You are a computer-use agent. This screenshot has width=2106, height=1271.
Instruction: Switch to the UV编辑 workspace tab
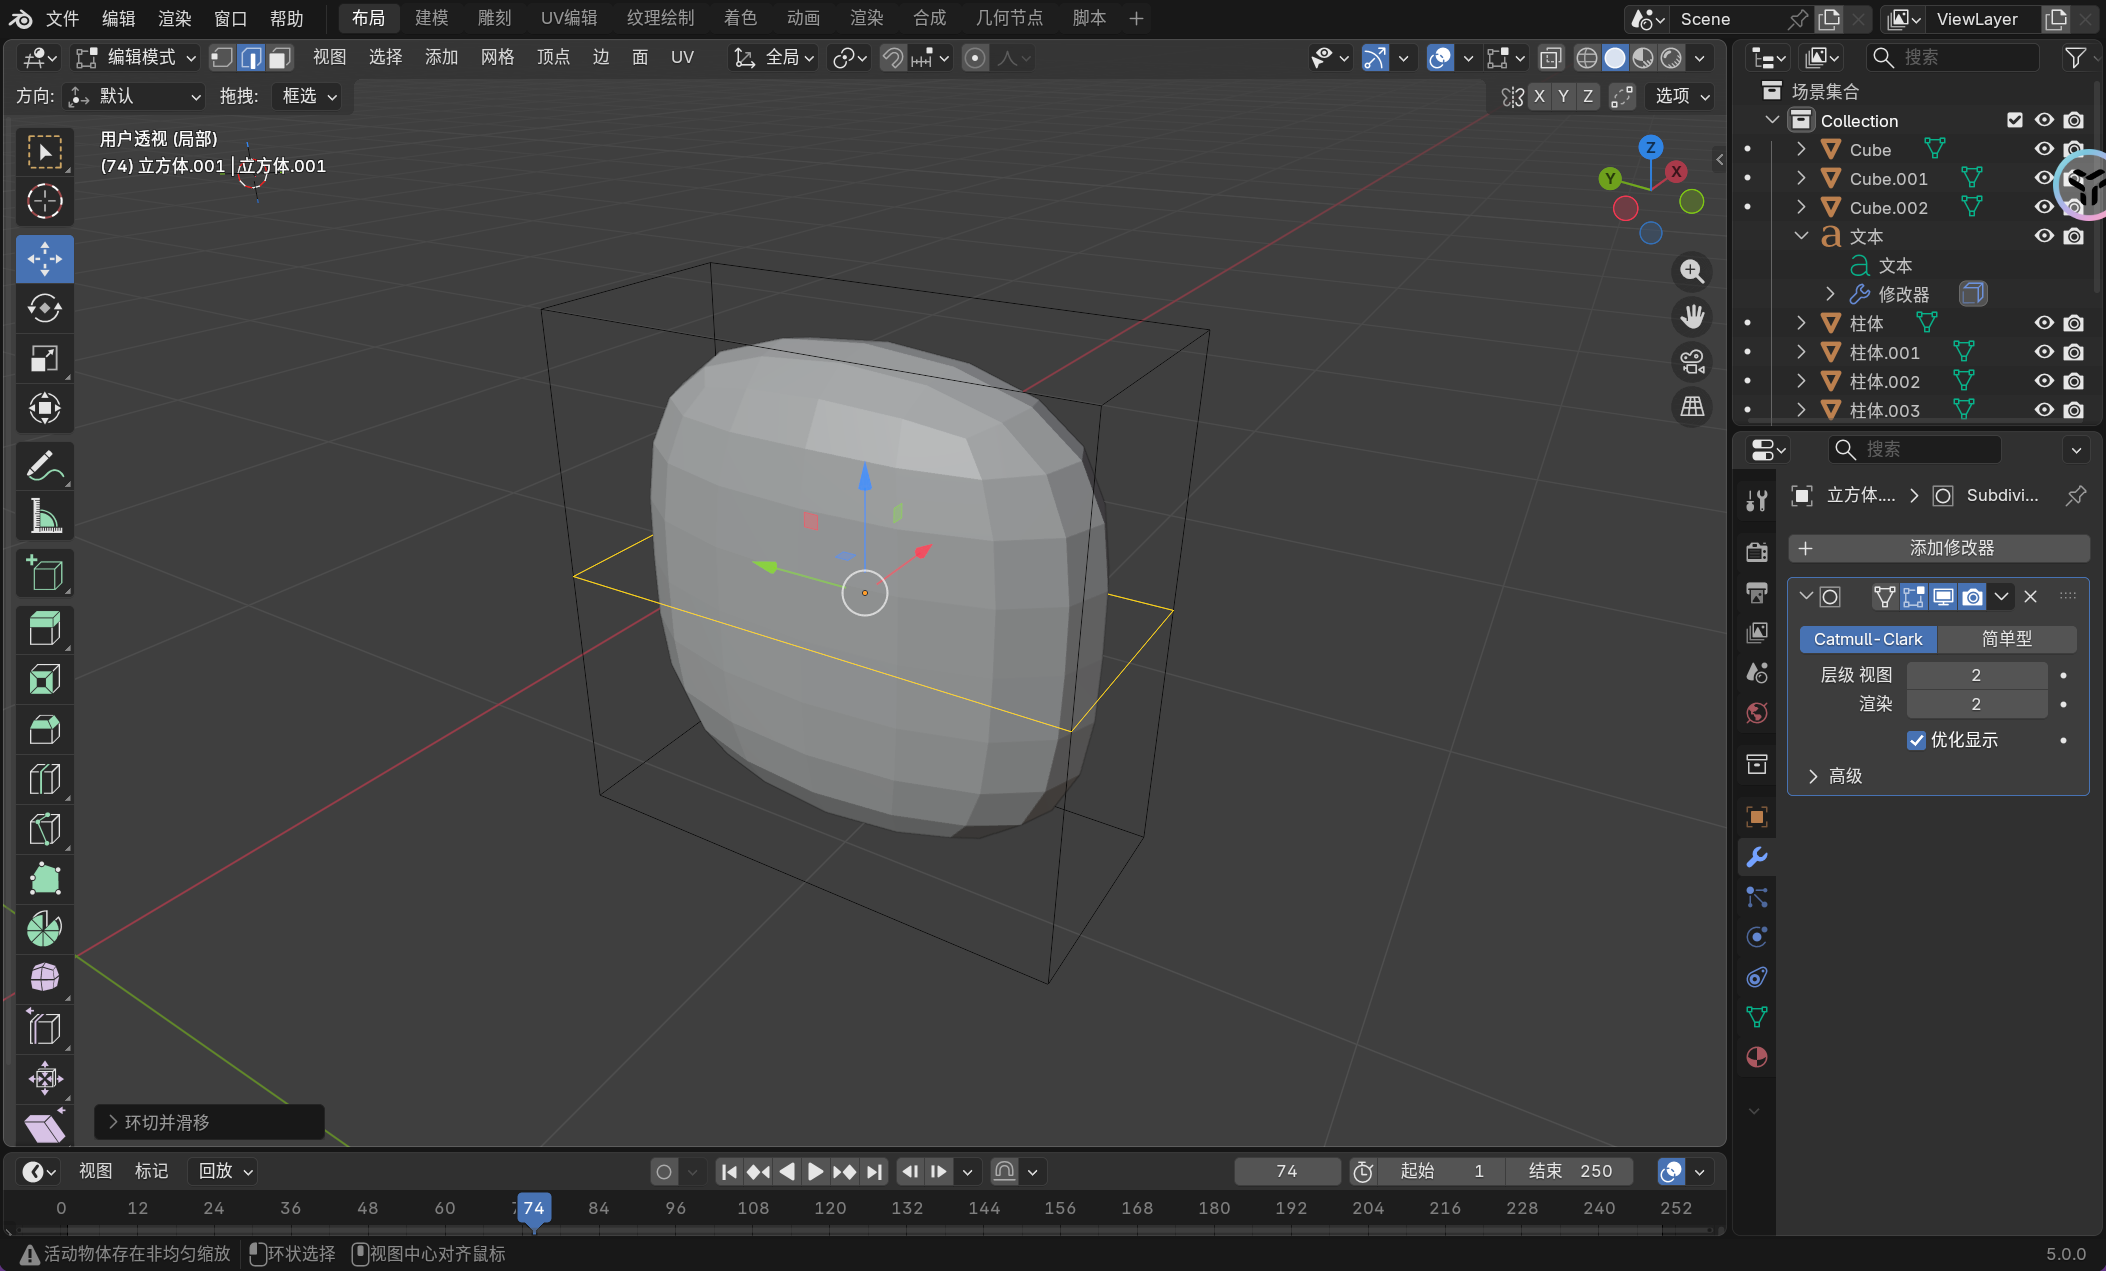[568, 18]
